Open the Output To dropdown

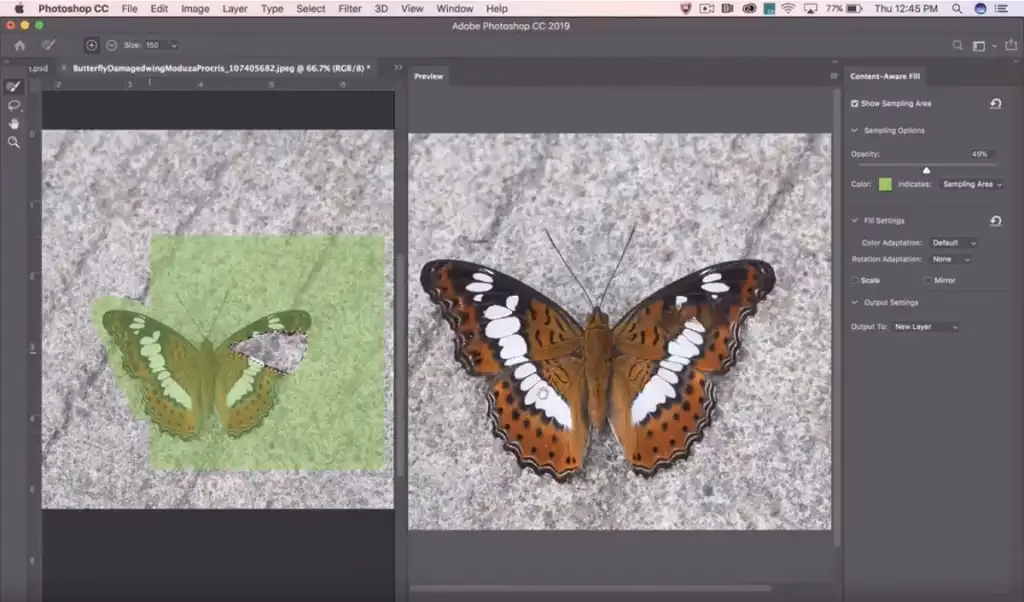[x=924, y=325]
